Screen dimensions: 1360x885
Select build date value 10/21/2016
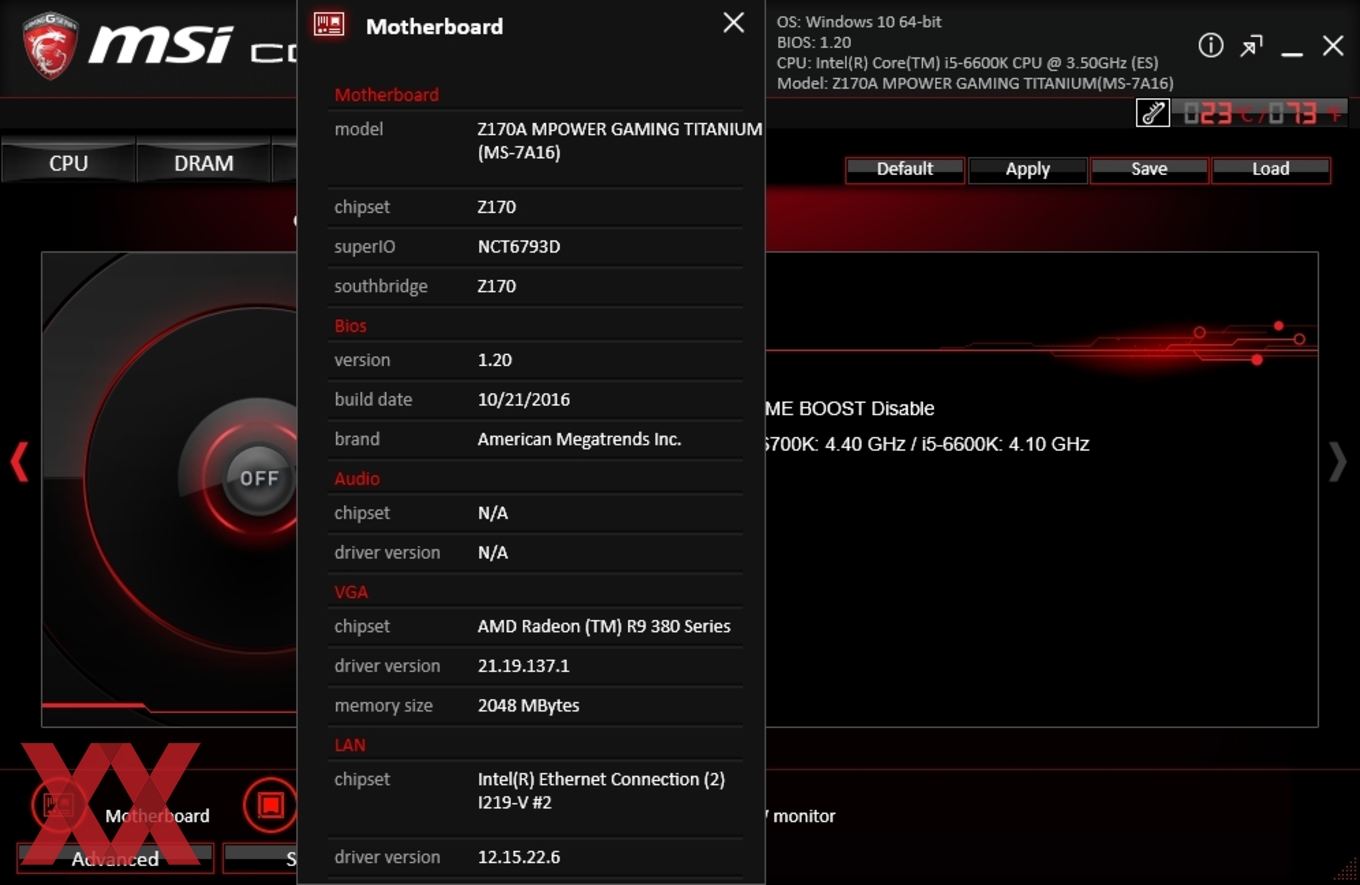tap(524, 400)
